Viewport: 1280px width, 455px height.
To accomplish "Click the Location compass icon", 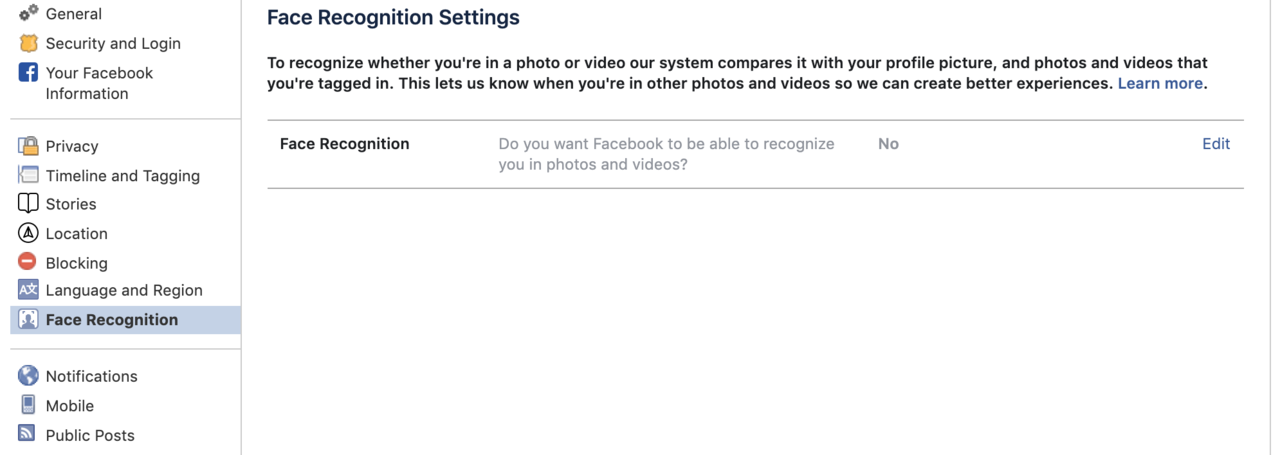I will tap(28, 233).
